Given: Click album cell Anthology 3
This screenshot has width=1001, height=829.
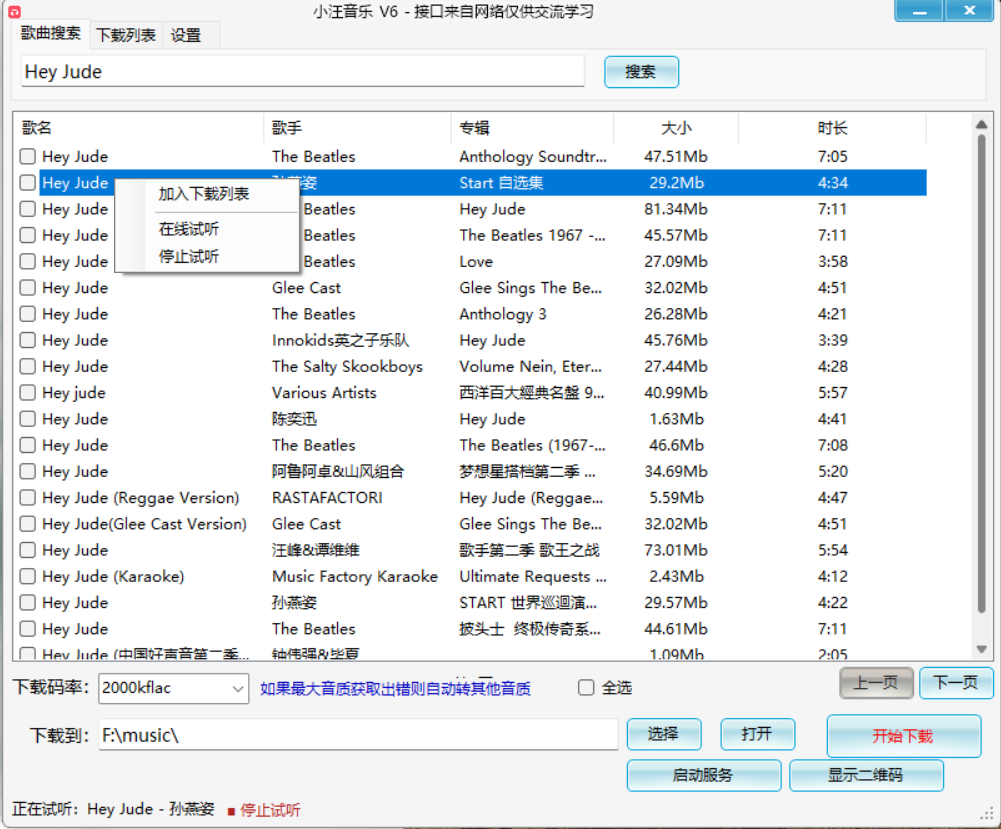Looking at the screenshot, I should click(x=503, y=314).
